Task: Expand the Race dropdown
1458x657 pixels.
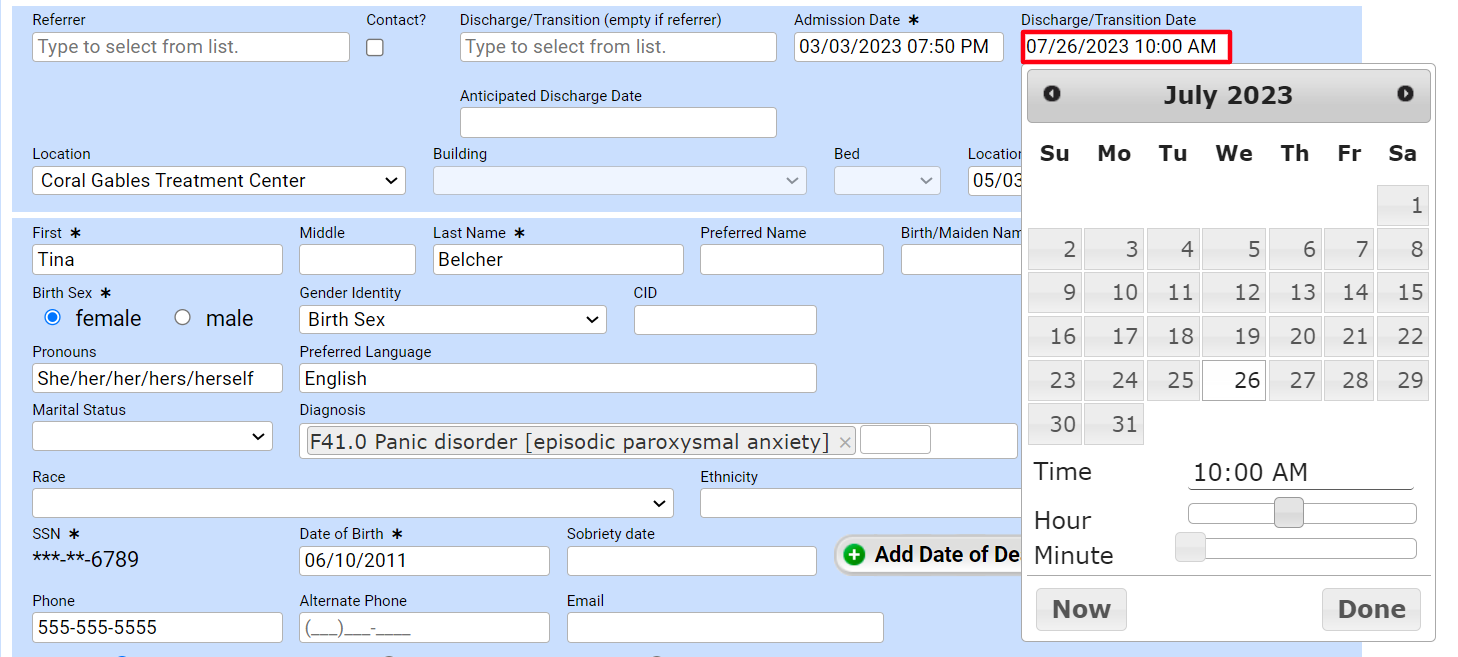Action: point(352,502)
